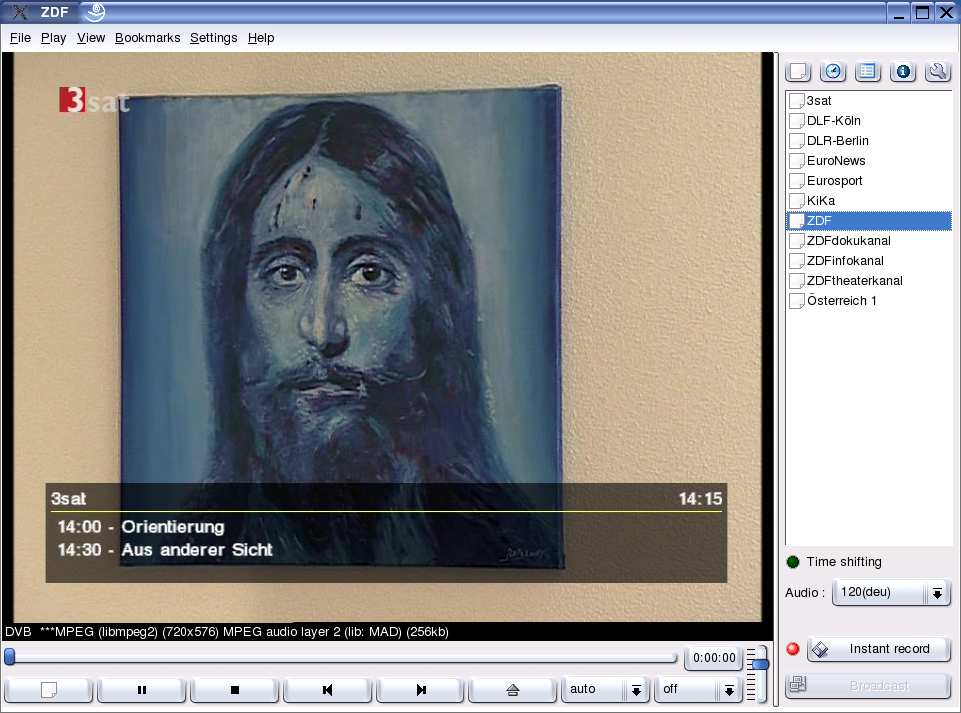Toggle the Time shifting indicator

tap(794, 562)
